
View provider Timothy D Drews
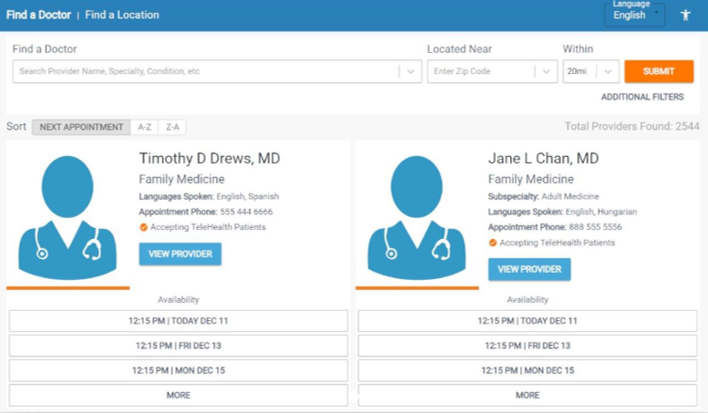click(180, 254)
